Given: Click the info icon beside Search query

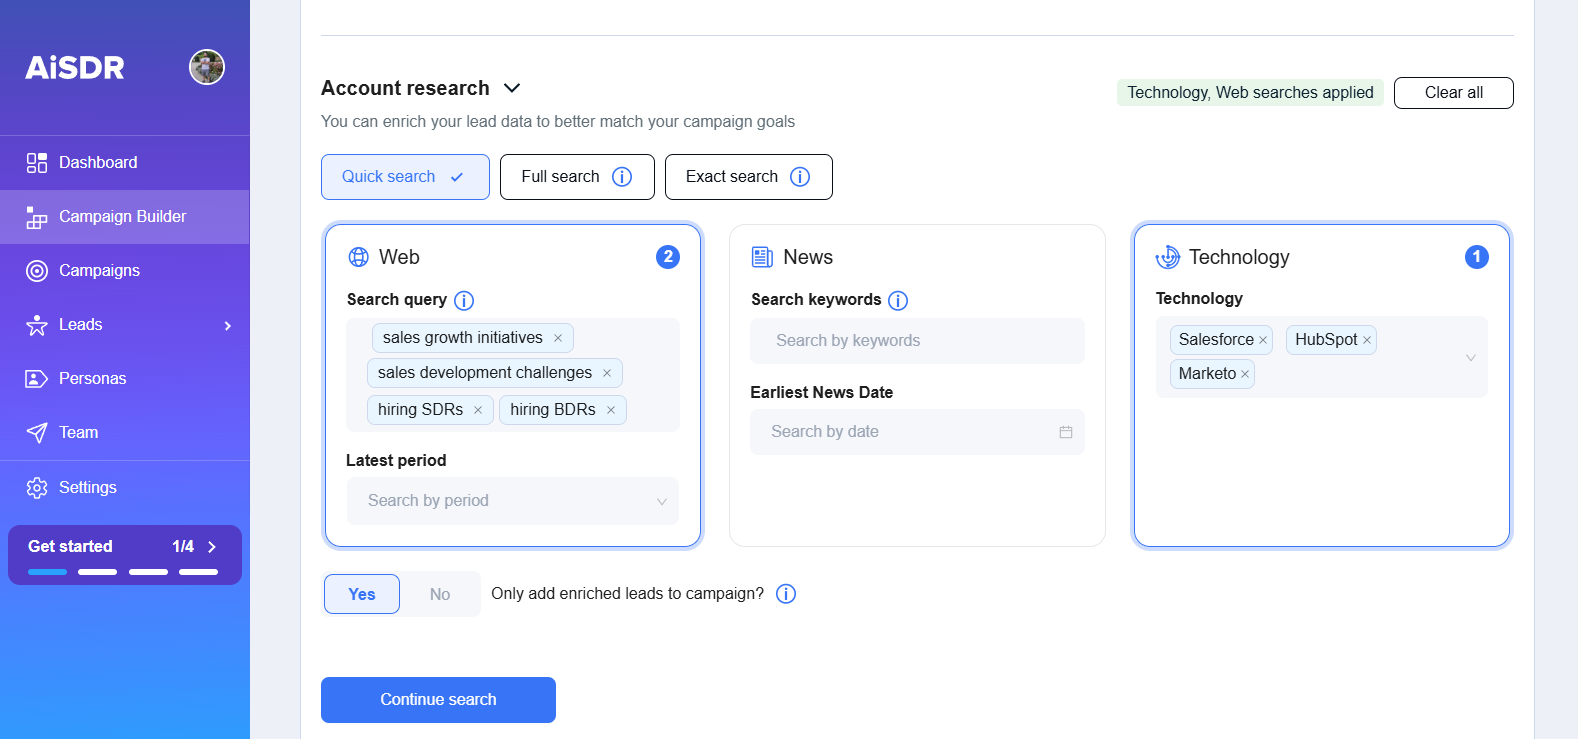Looking at the screenshot, I should [x=464, y=300].
